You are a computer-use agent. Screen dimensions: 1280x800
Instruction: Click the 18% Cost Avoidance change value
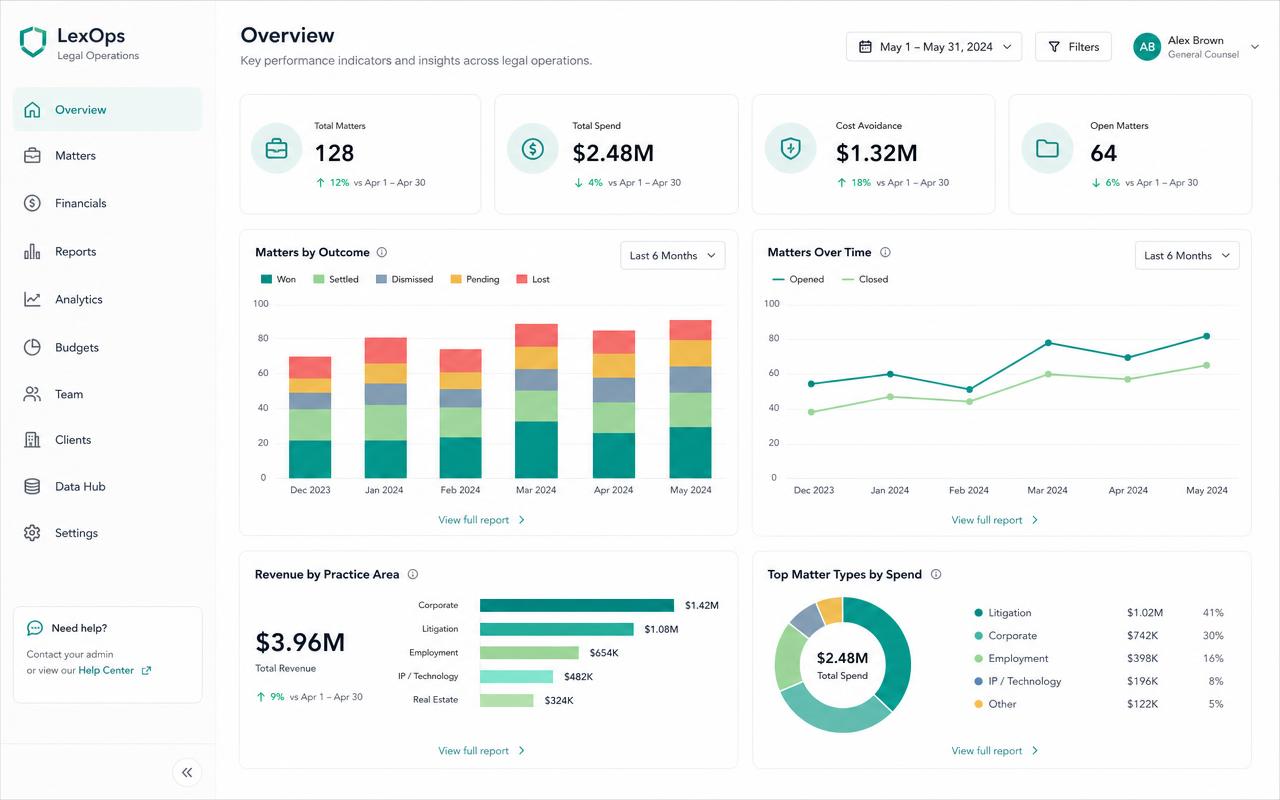[x=861, y=183]
